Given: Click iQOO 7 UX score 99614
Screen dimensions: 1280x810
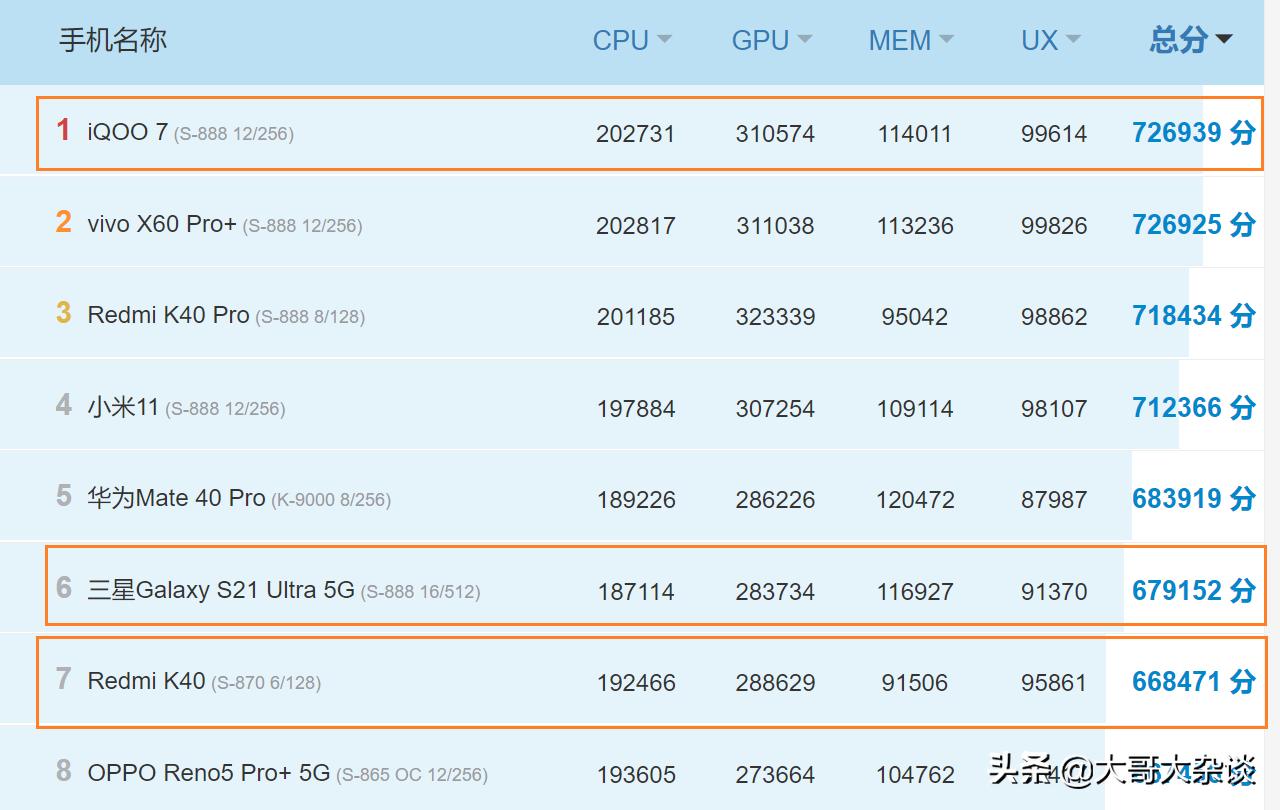Looking at the screenshot, I should coord(1054,133).
